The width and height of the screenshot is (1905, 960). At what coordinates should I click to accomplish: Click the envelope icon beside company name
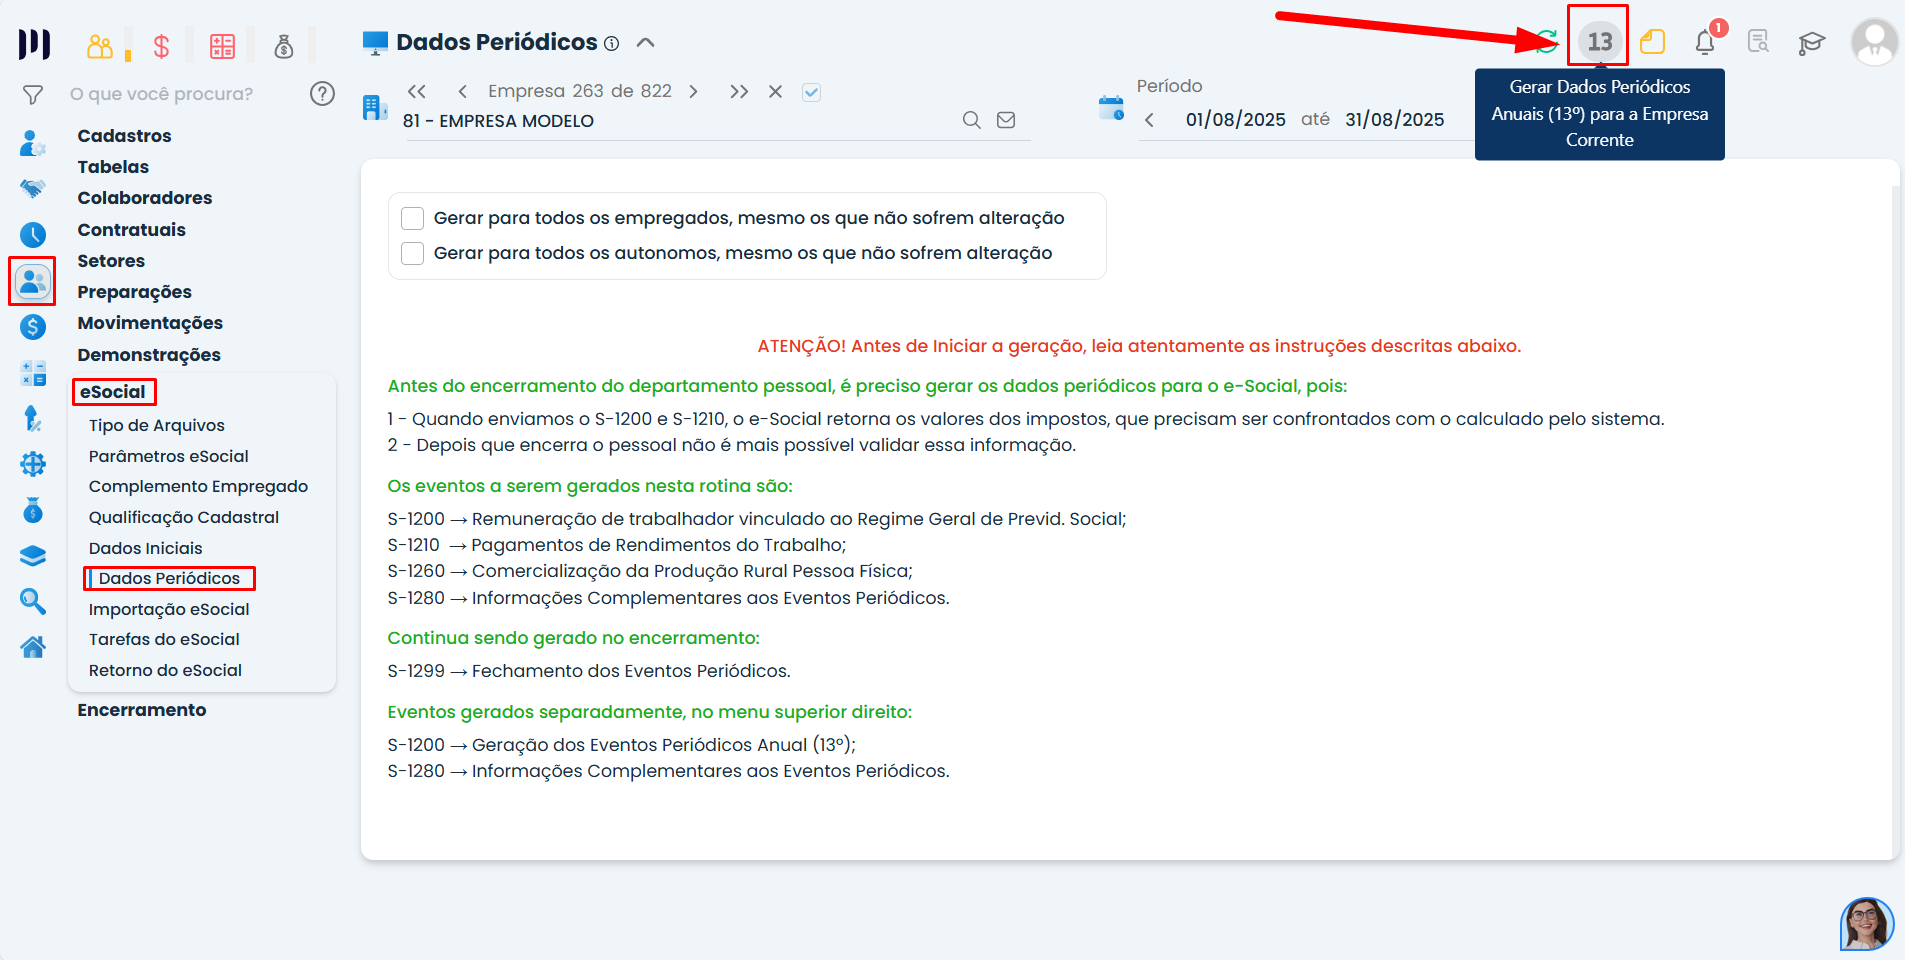pos(1006,120)
